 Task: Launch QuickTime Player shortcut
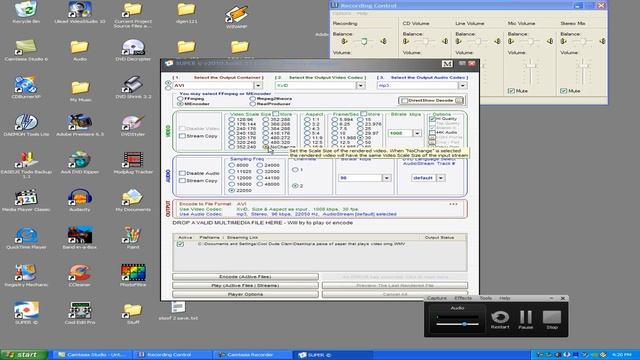[26, 238]
